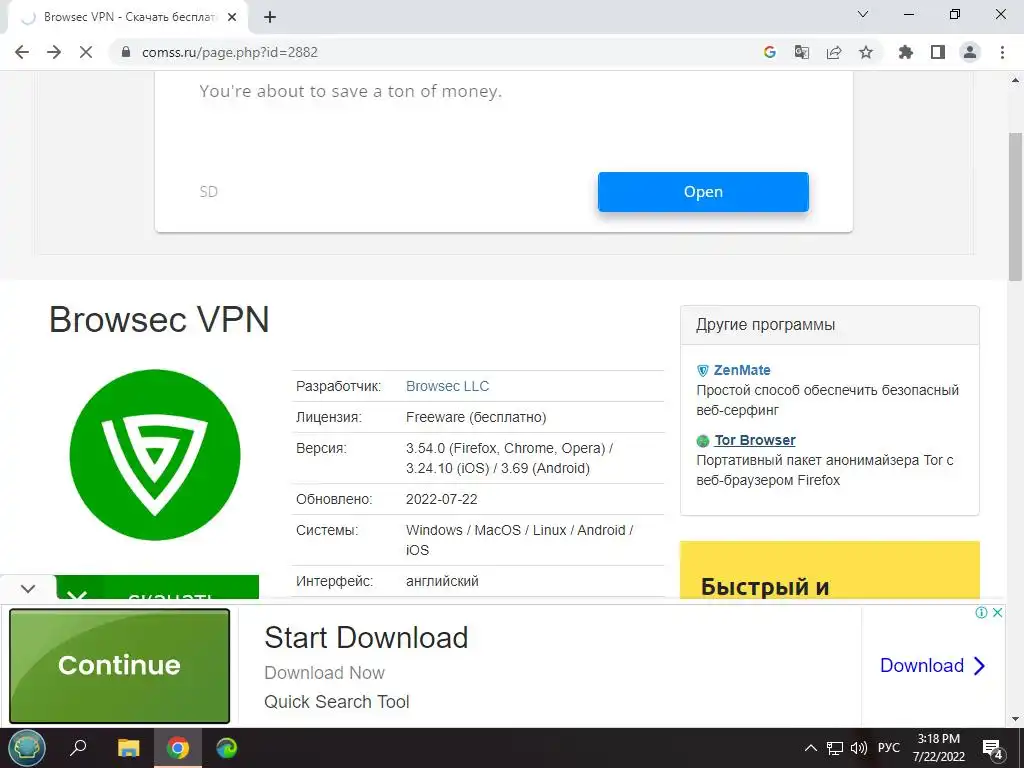Viewport: 1024px width, 768px height.
Task: Click the page vertical scrollbar thumb
Action: tap(1016, 206)
